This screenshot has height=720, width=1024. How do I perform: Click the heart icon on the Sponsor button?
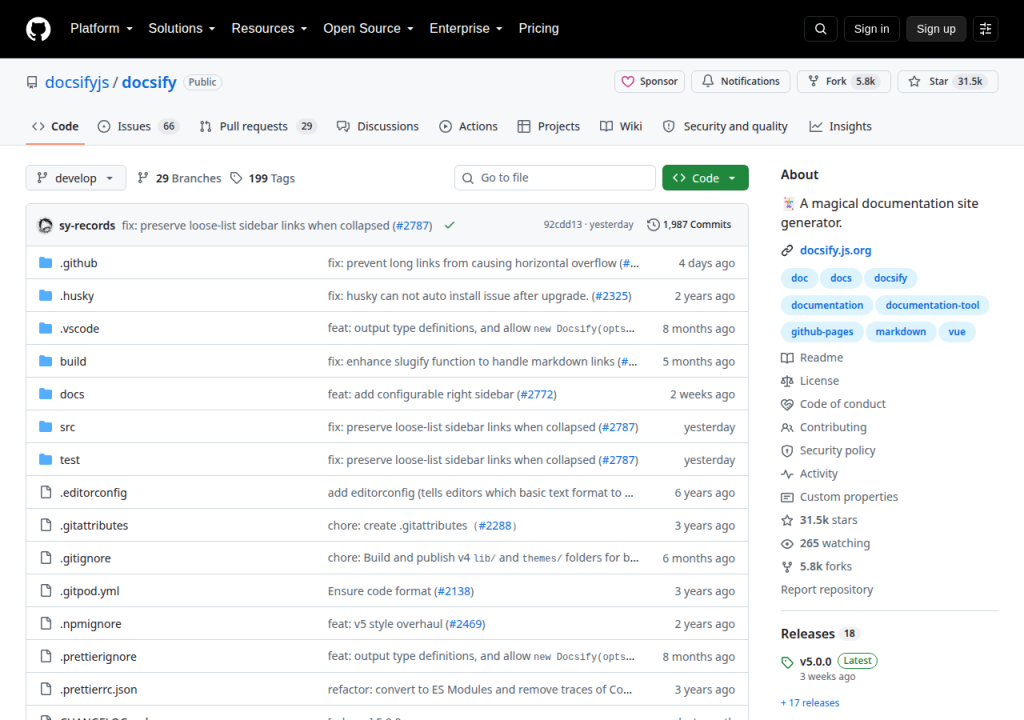(628, 82)
